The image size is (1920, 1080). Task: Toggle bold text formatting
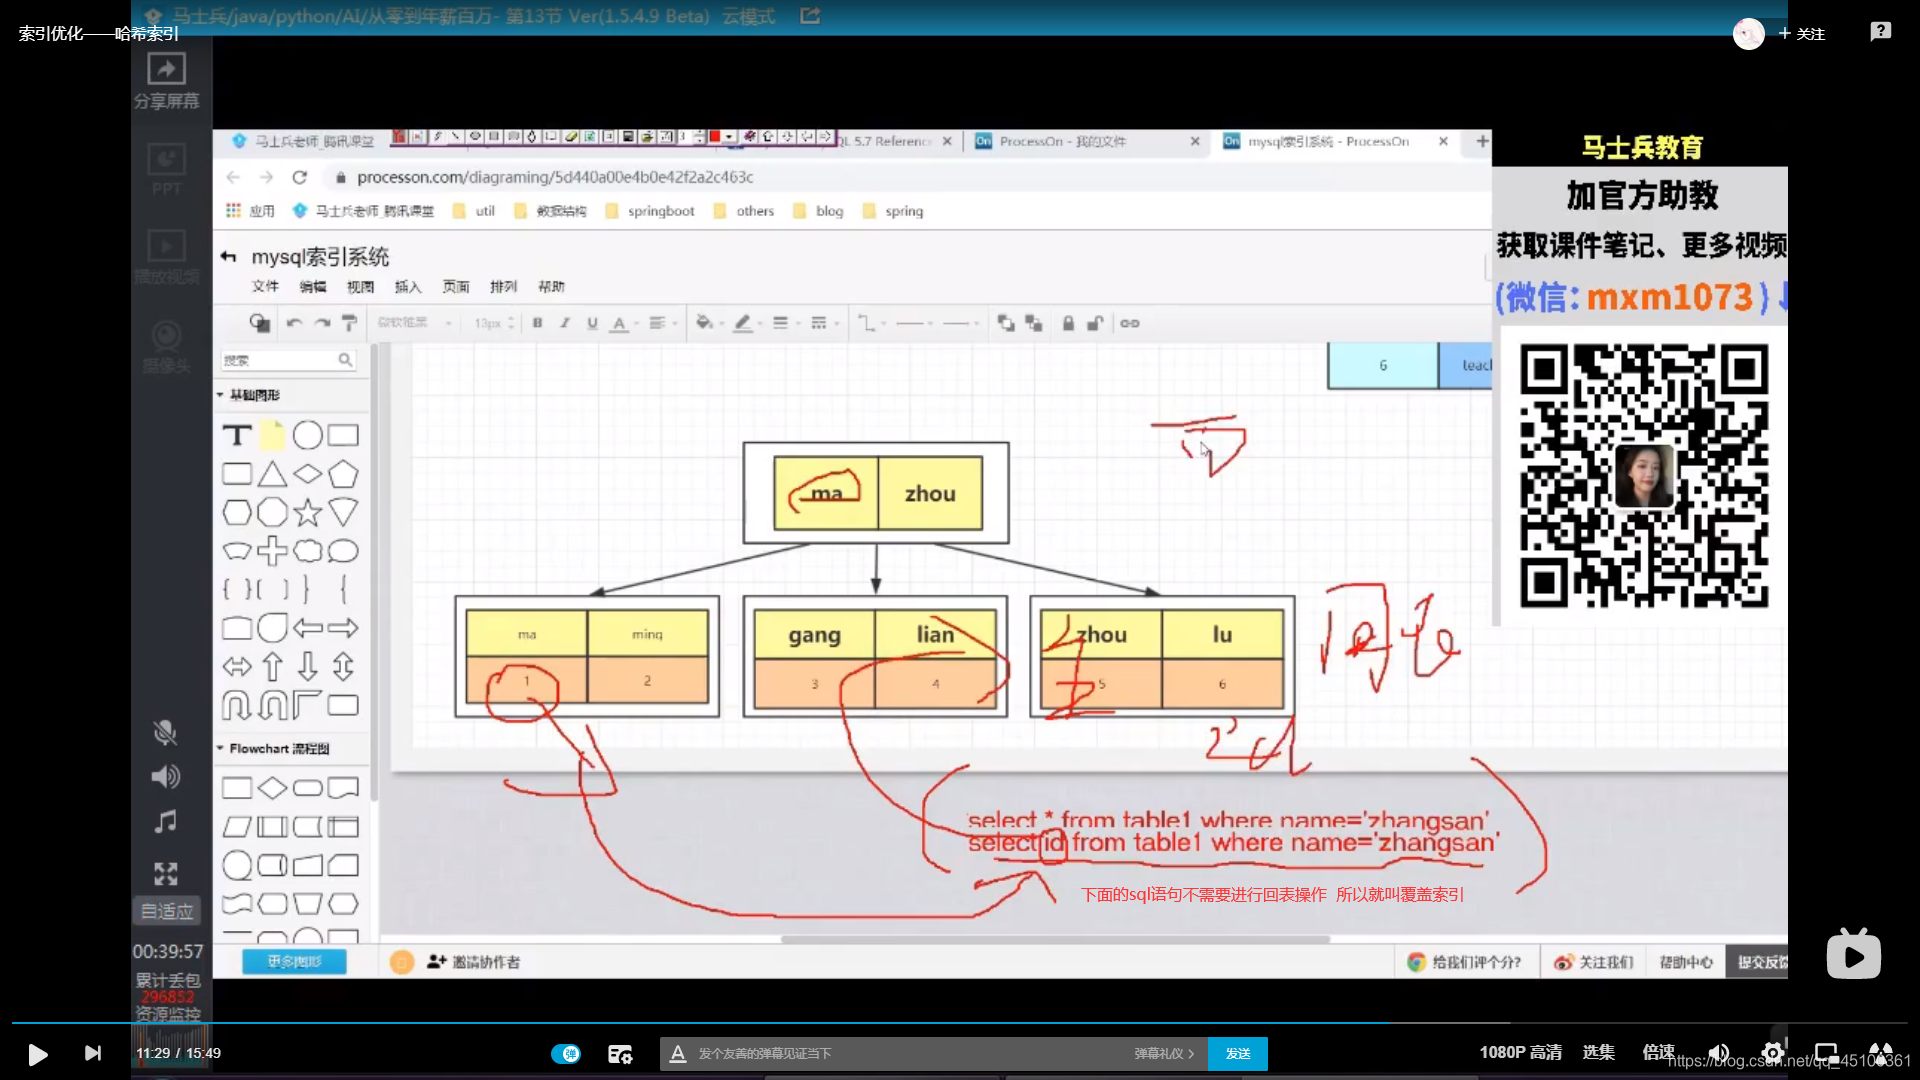point(537,323)
